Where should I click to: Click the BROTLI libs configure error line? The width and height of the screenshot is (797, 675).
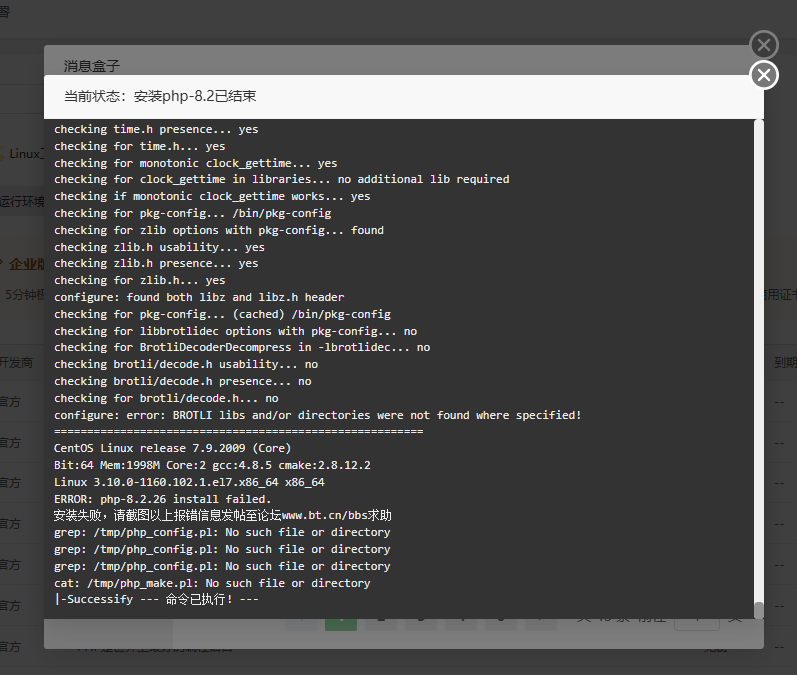pyautogui.click(x=318, y=415)
